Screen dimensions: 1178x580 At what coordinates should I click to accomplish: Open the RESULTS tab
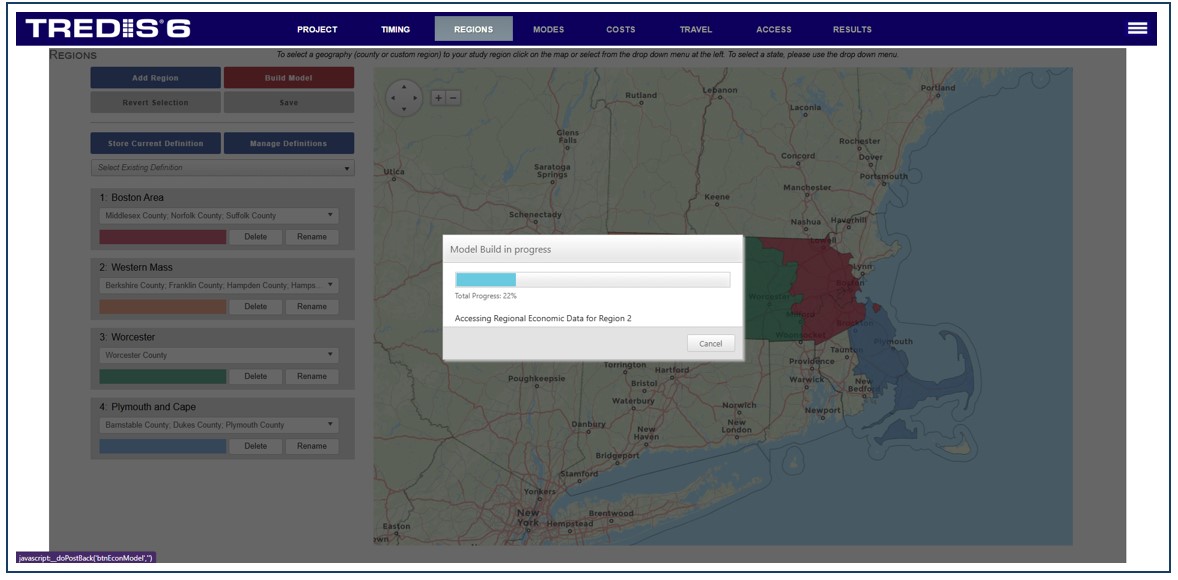click(852, 29)
